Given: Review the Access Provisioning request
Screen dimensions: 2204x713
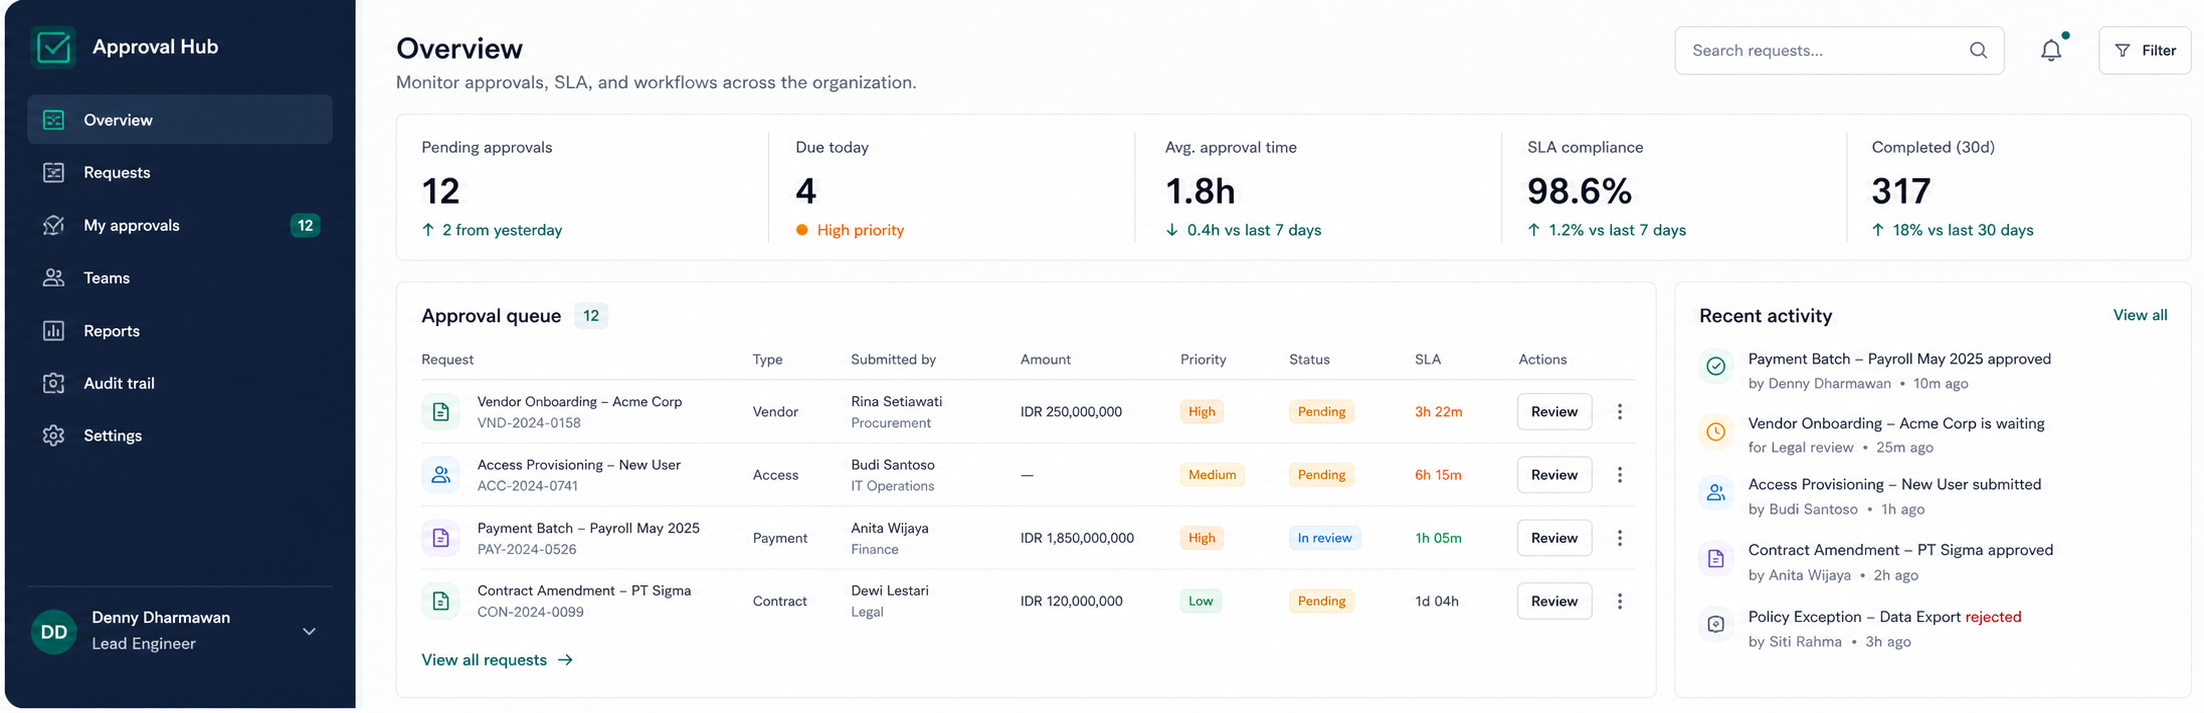Looking at the screenshot, I should [x=1554, y=475].
